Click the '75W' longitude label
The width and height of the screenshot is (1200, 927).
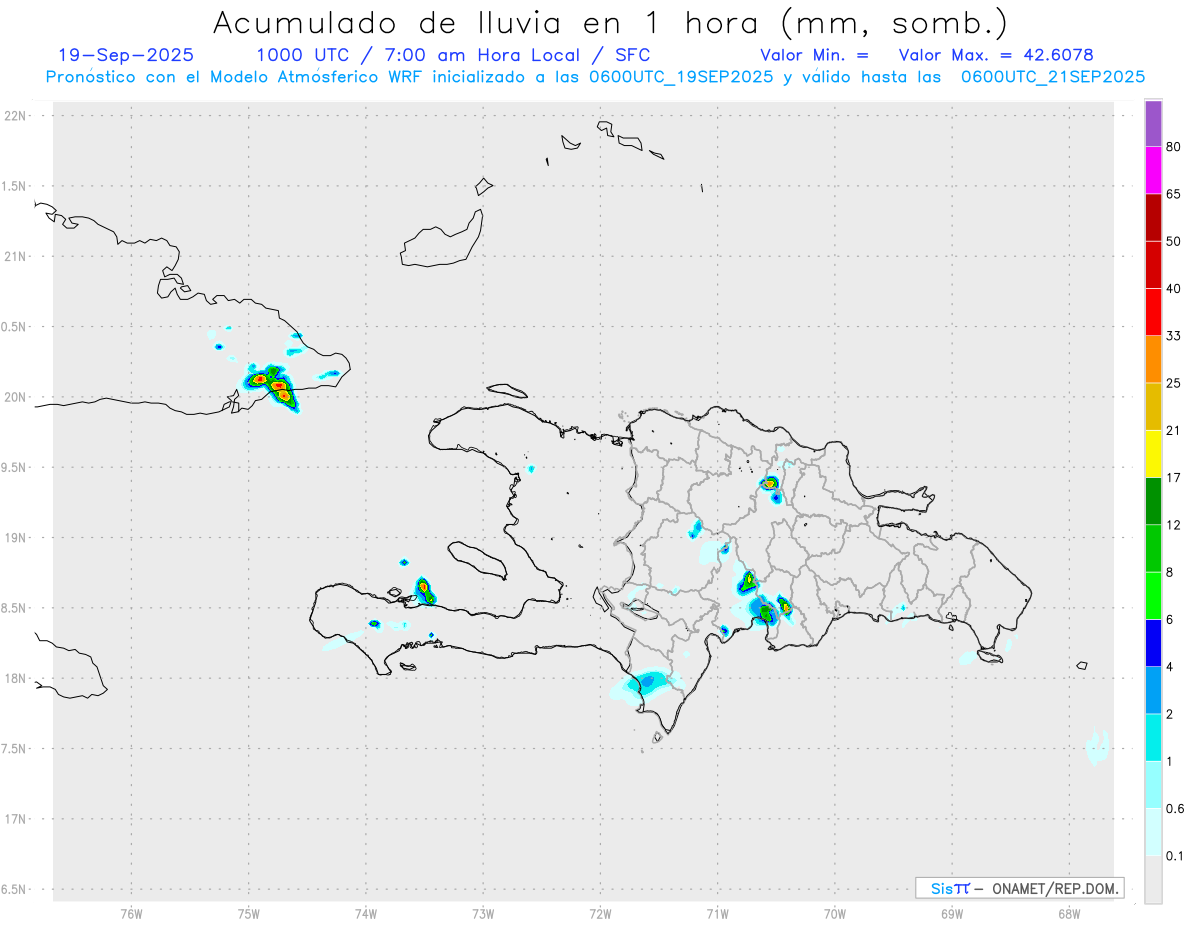pos(249,914)
